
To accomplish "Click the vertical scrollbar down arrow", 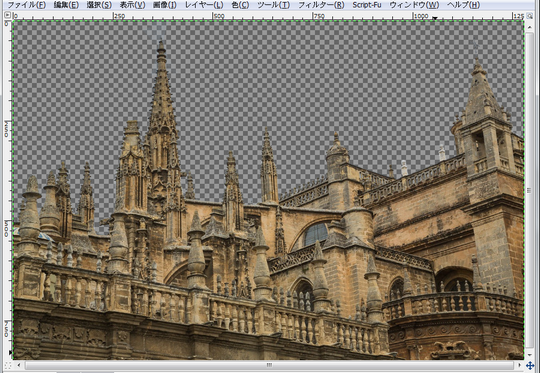I will click(529, 355).
